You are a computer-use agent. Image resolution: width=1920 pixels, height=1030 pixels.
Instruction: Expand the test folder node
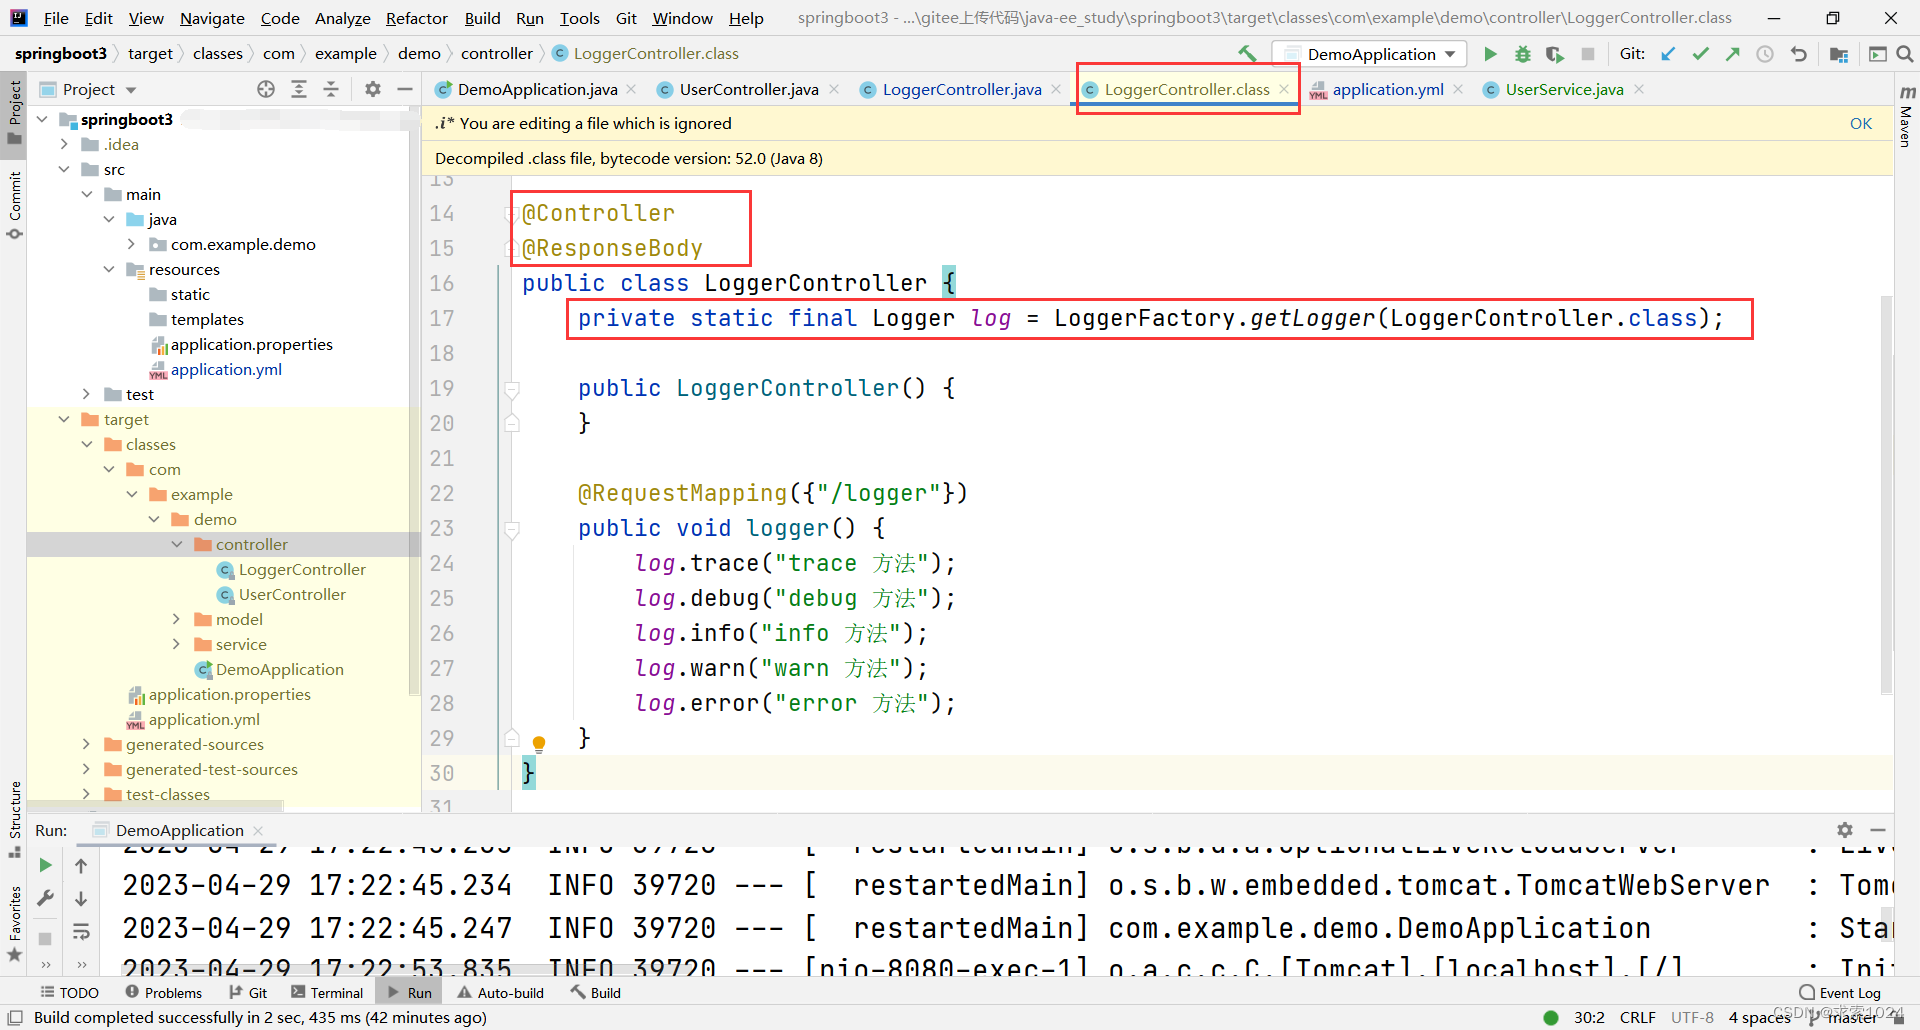tap(86, 394)
